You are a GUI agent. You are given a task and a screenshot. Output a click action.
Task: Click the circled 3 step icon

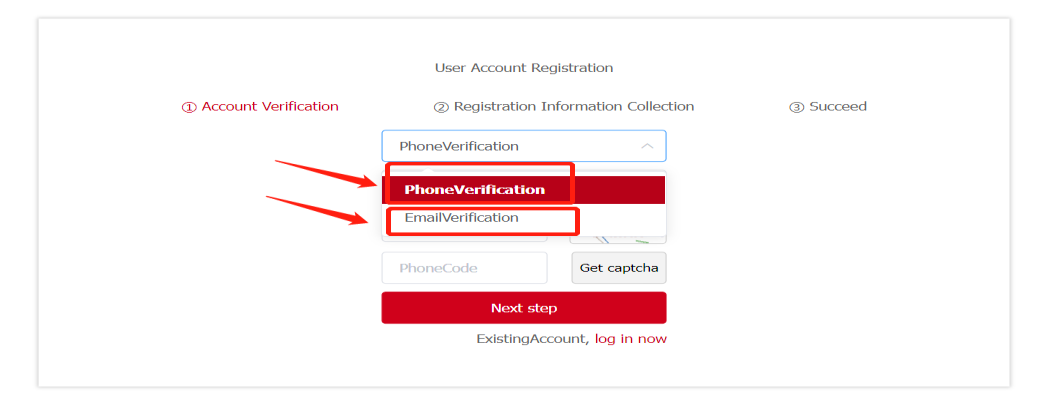point(797,107)
